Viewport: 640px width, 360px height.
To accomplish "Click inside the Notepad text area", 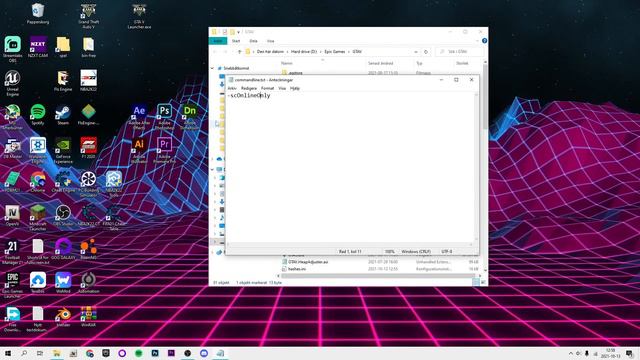I will pyautogui.click(x=350, y=167).
